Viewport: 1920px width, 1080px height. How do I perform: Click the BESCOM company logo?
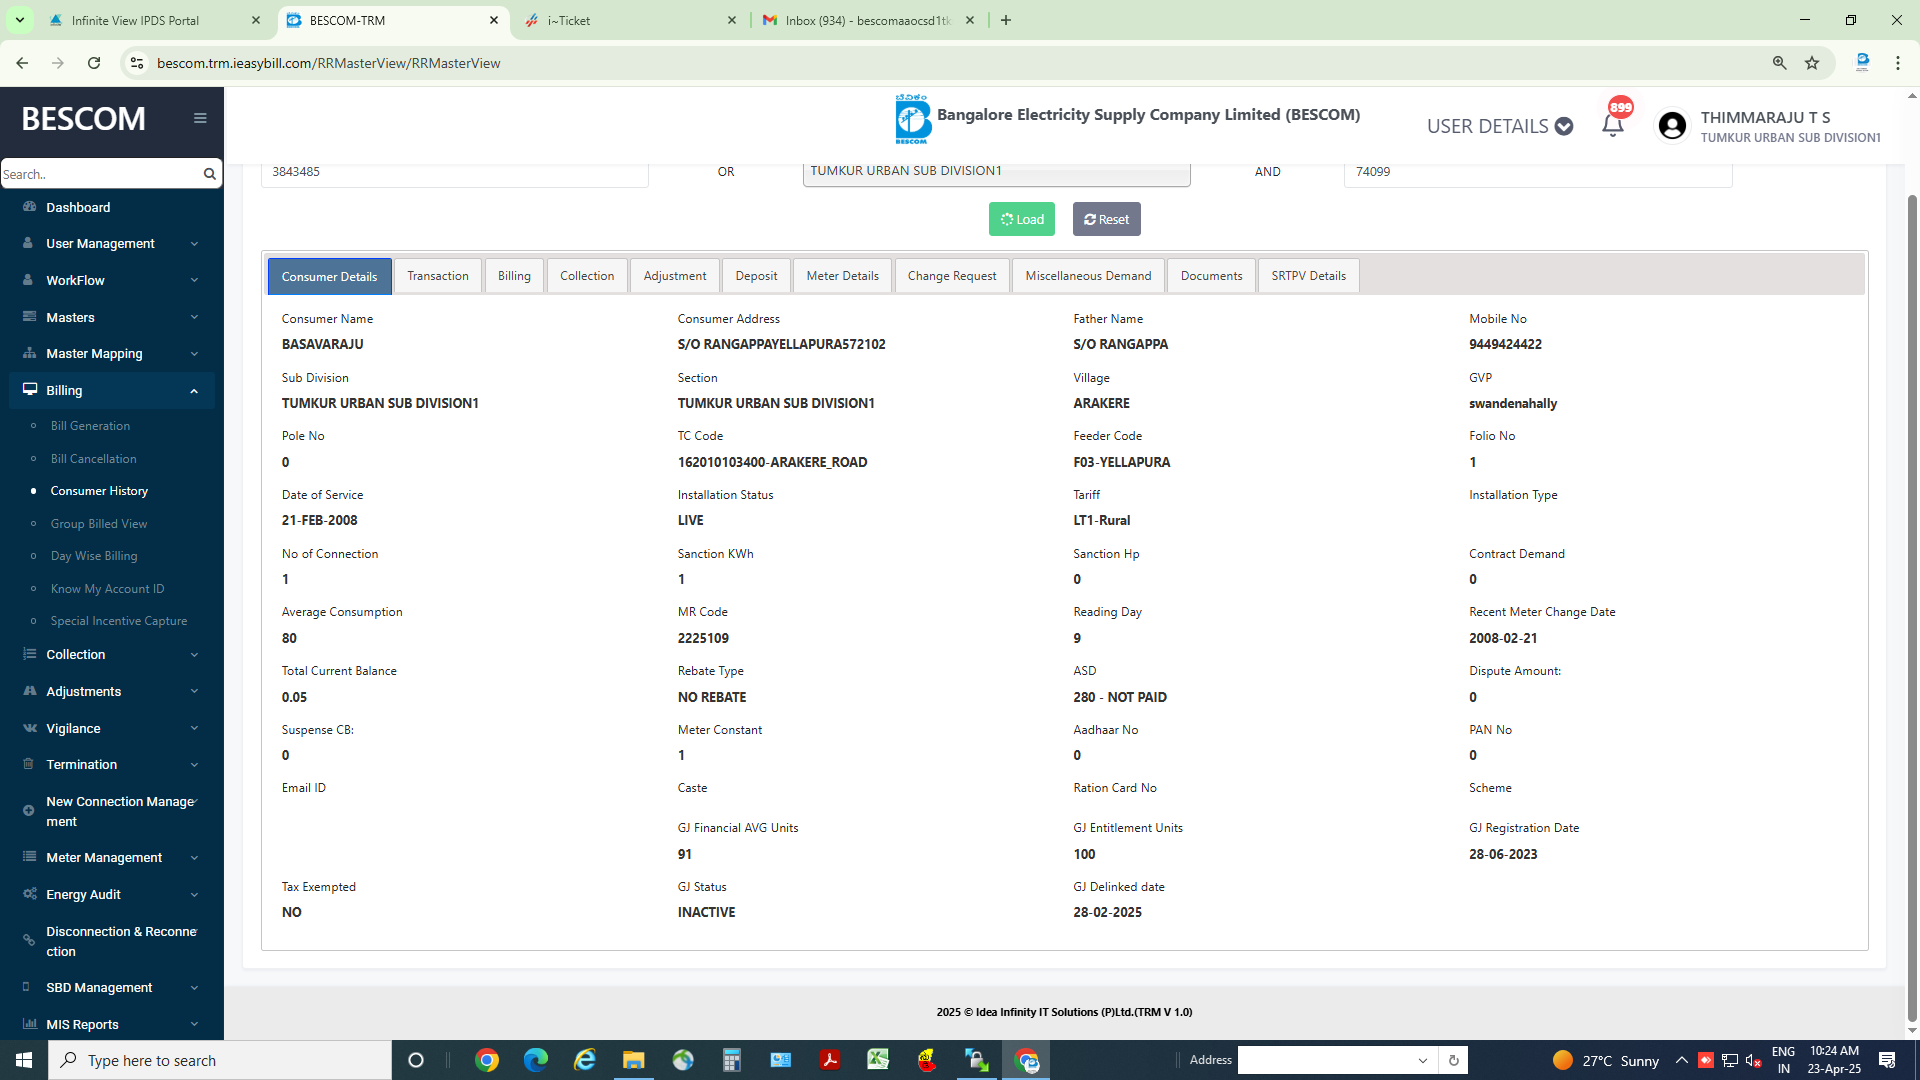click(x=912, y=119)
